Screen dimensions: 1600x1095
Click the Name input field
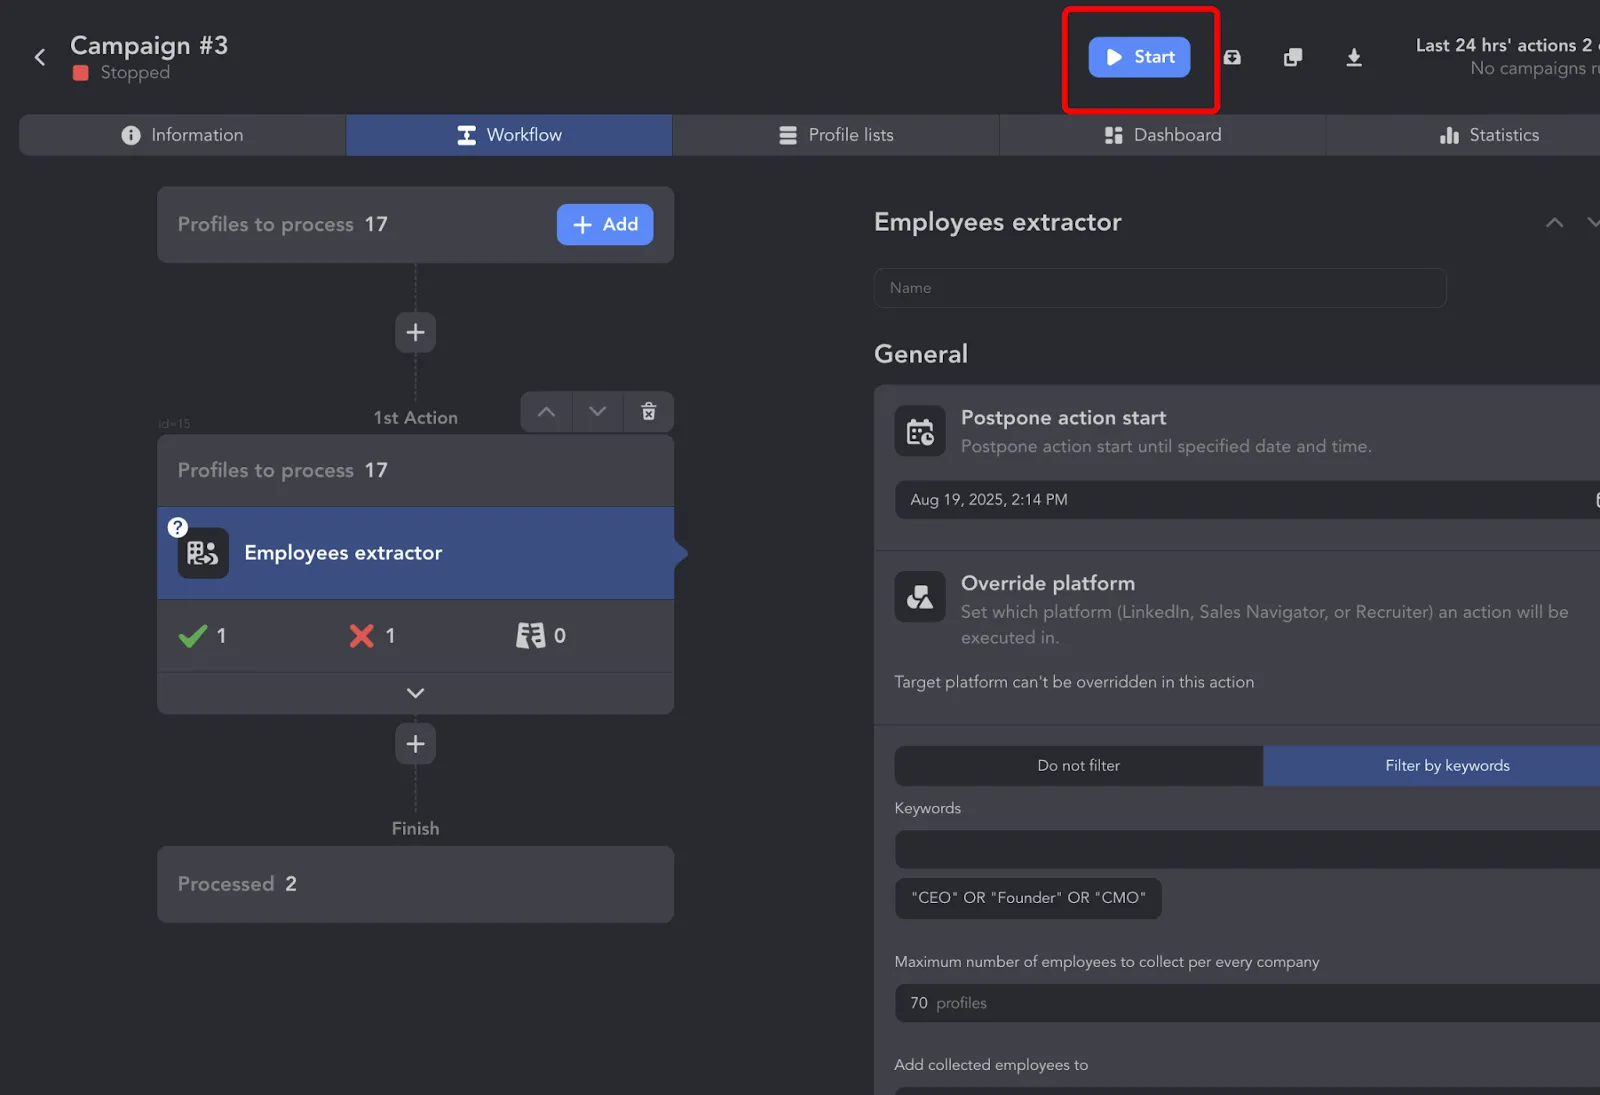(1160, 288)
